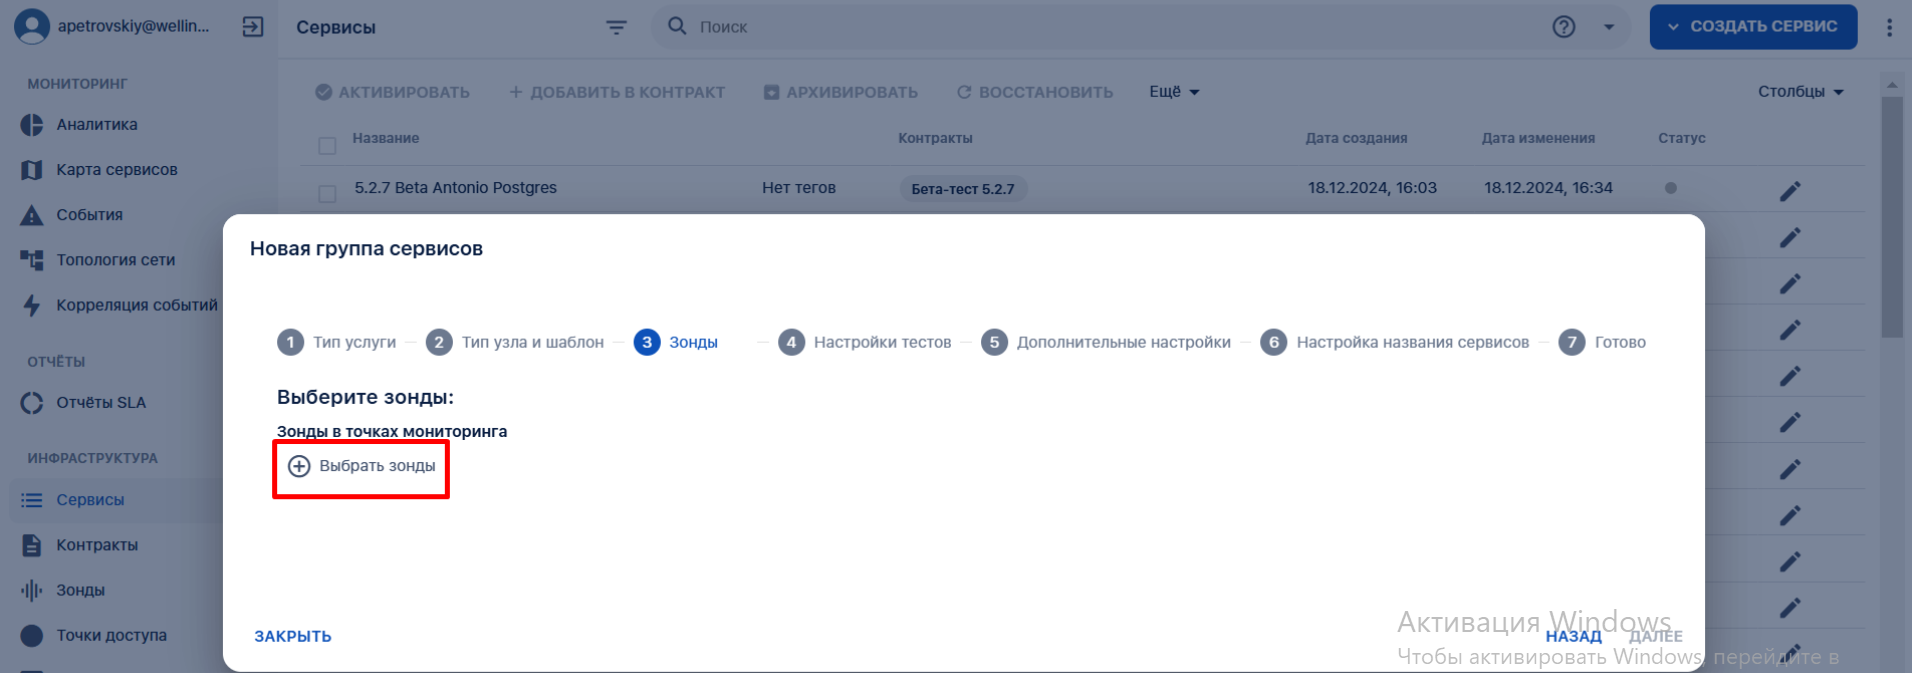1912x673 pixels.
Task: Click the НАЗАД button in the dialog
Action: coord(1574,636)
